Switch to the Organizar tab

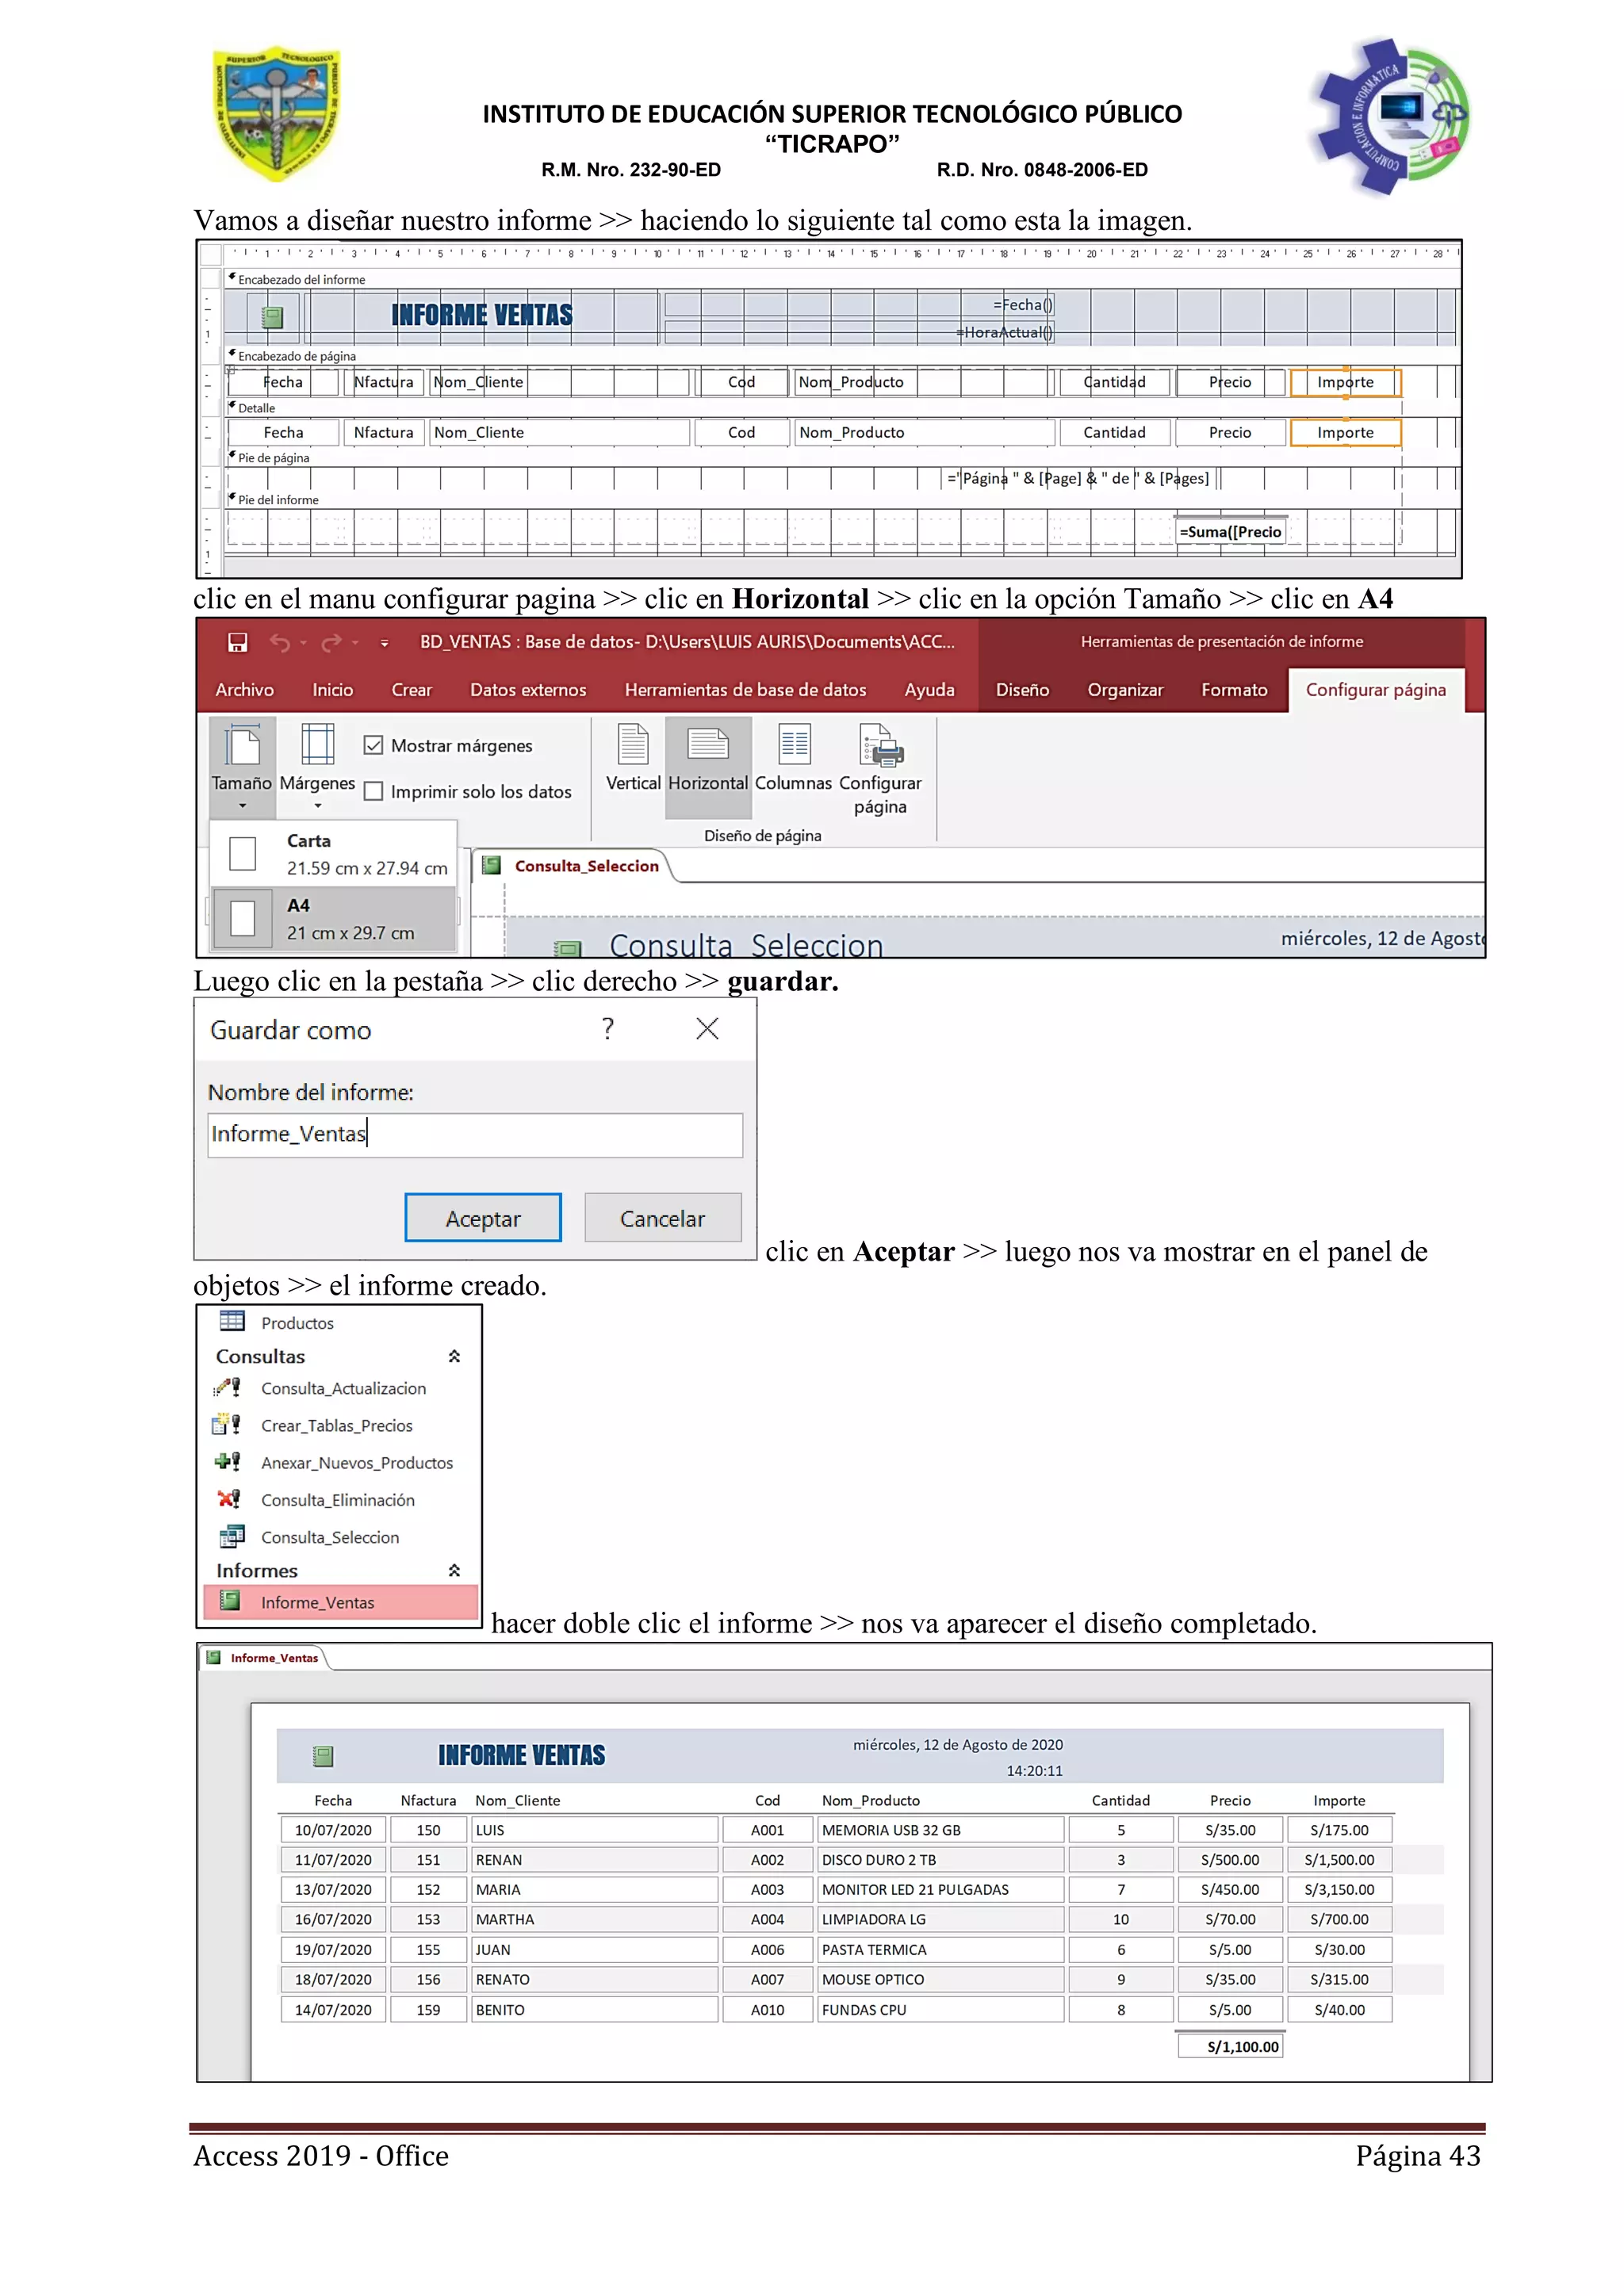tap(1126, 690)
